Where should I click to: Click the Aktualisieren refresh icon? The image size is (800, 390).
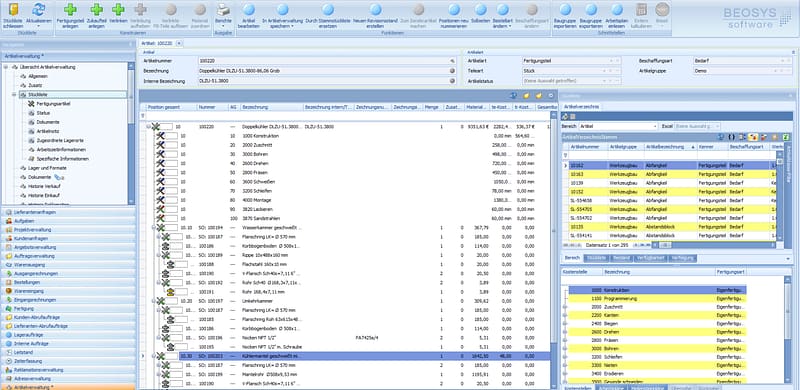(x=39, y=9)
